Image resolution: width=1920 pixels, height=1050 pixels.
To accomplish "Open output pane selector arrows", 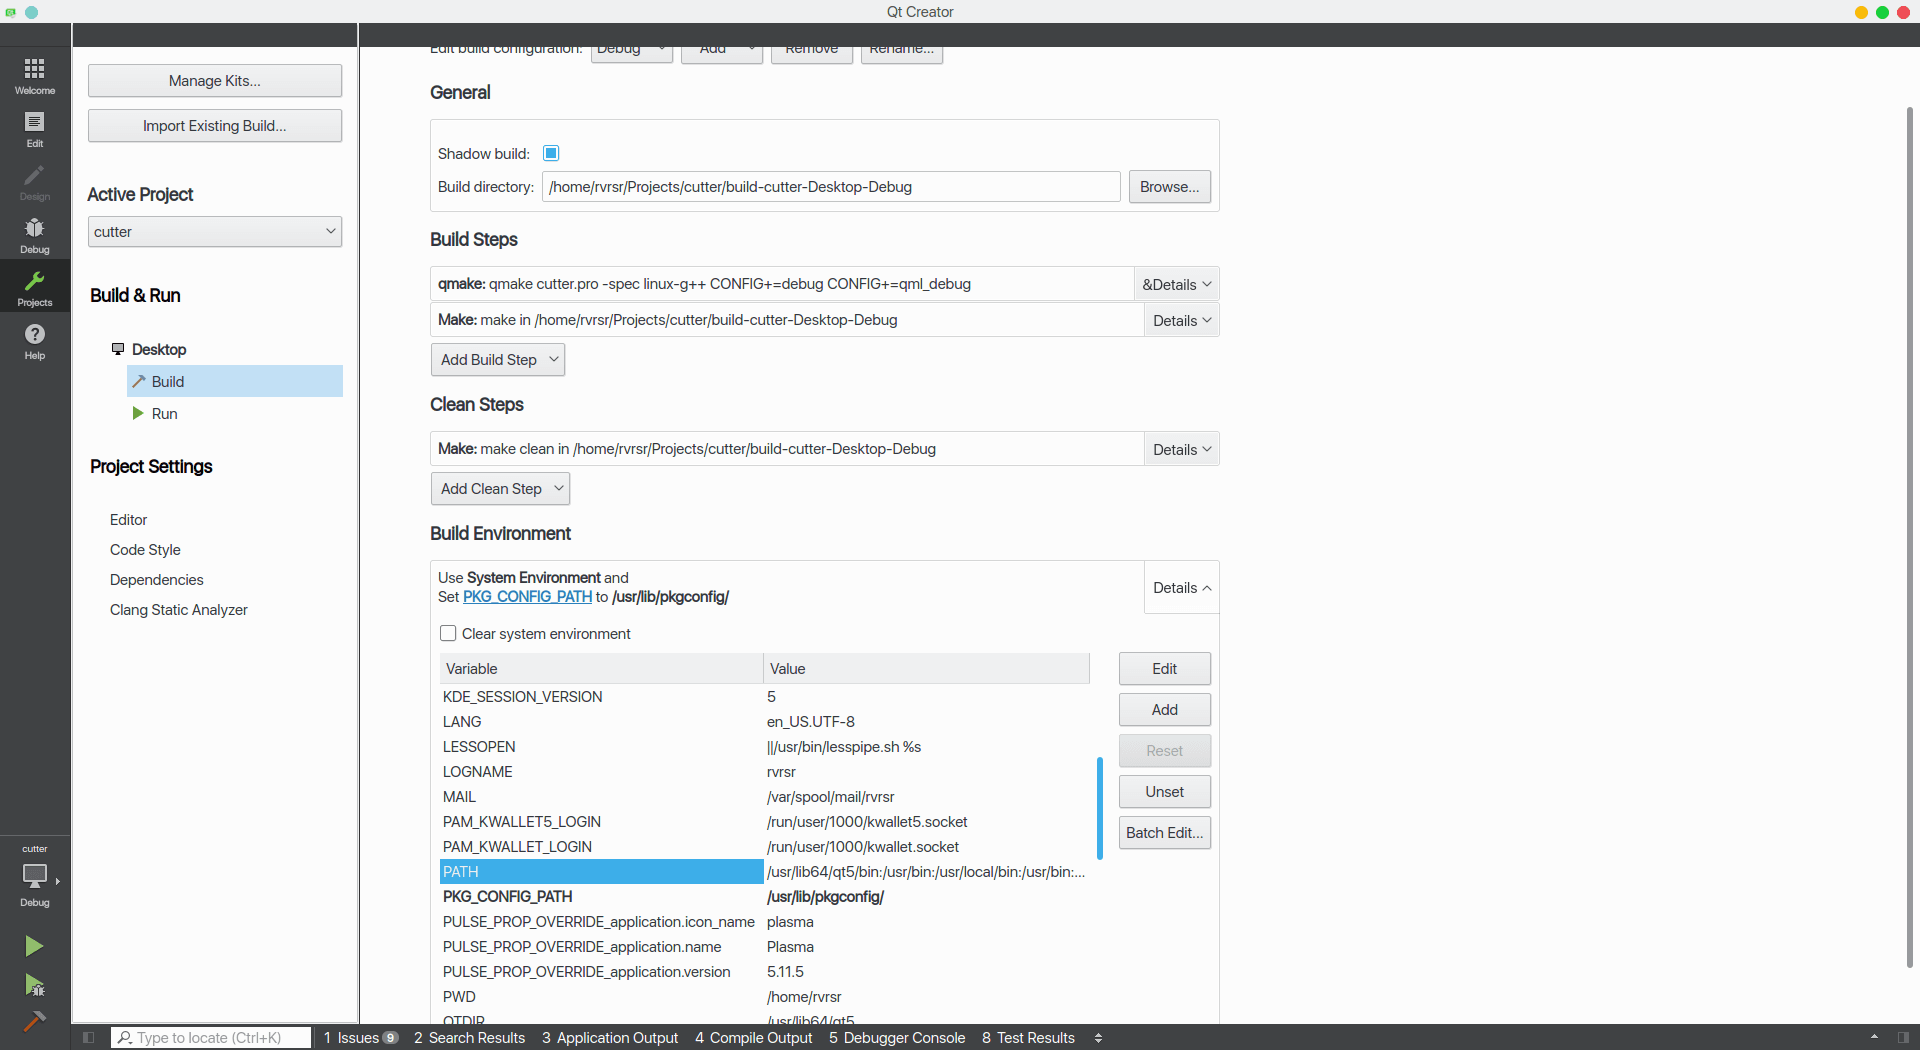I will coord(1098,1038).
